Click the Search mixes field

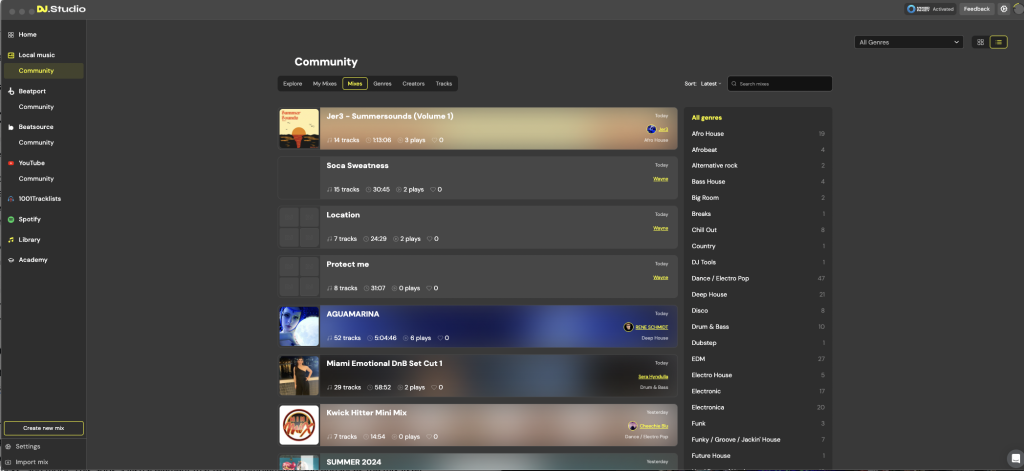coord(782,84)
